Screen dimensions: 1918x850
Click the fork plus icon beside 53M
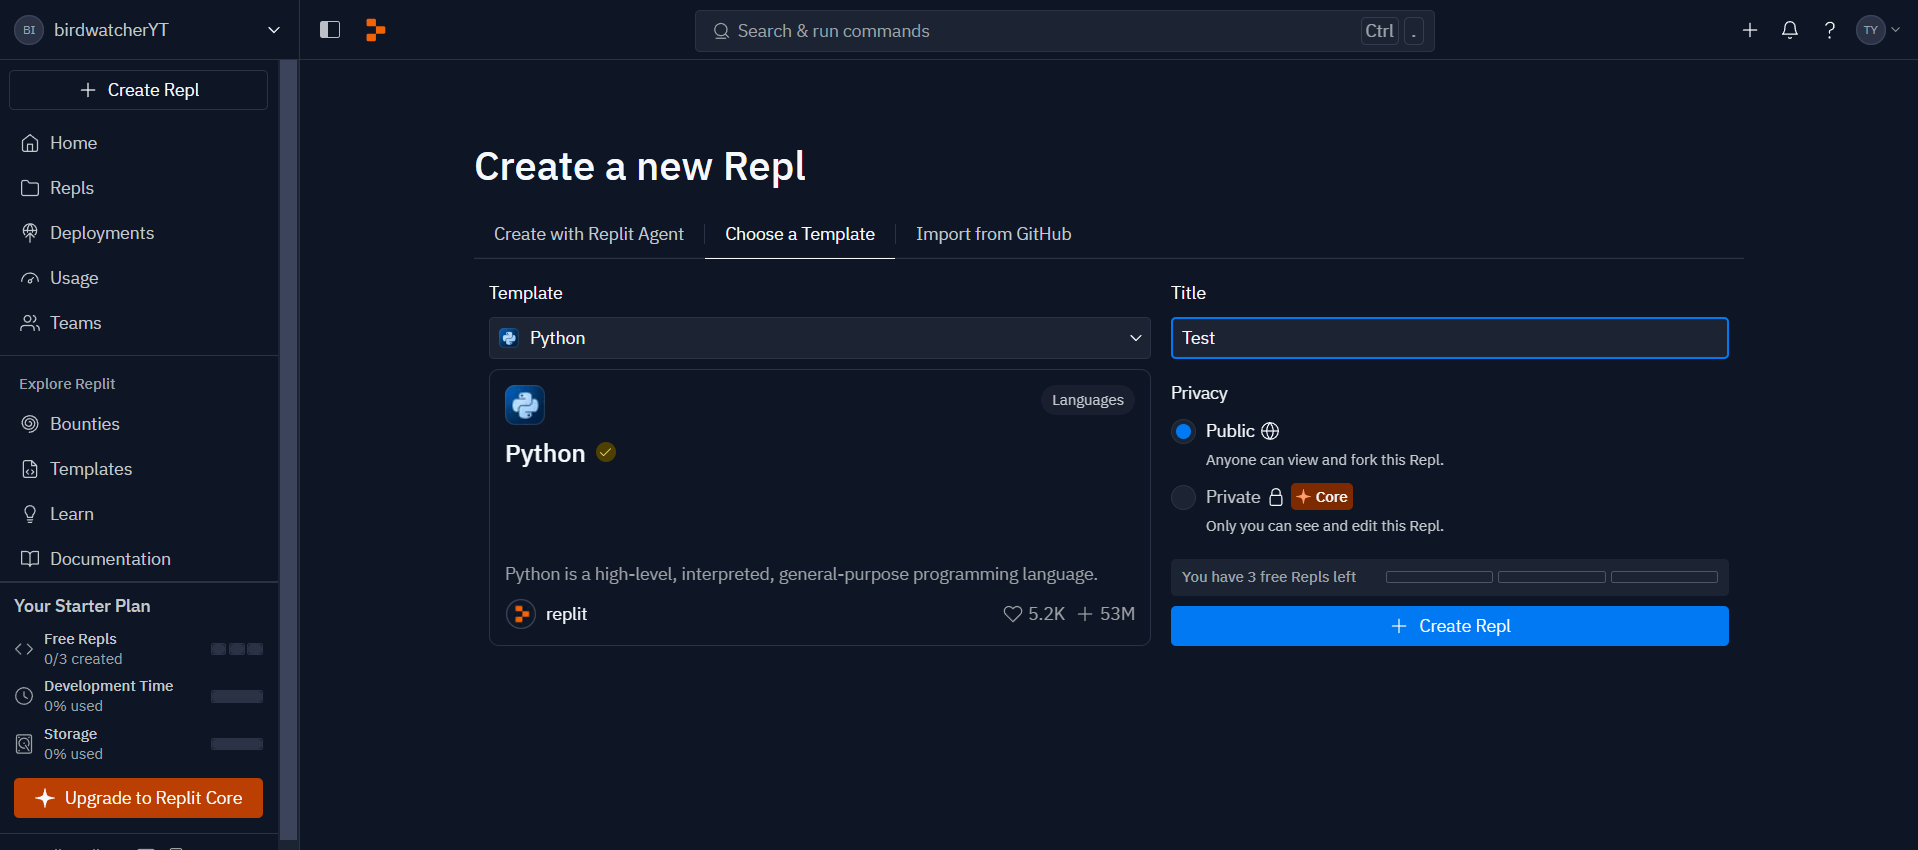(x=1085, y=614)
